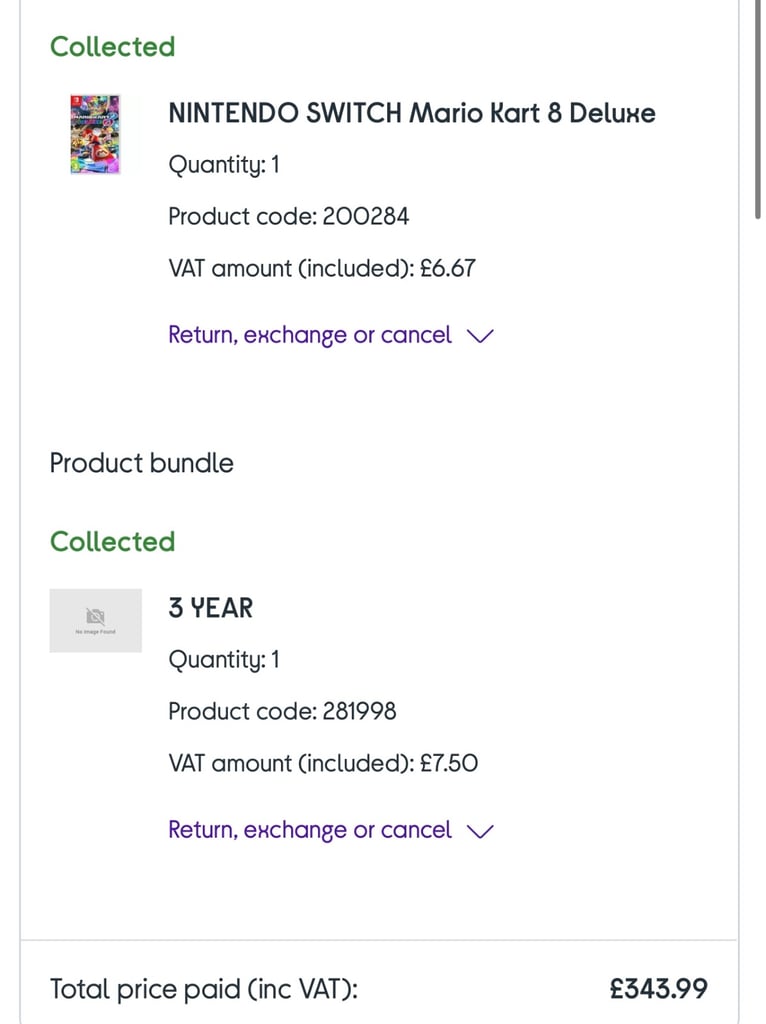Click product code 200284

click(x=289, y=216)
